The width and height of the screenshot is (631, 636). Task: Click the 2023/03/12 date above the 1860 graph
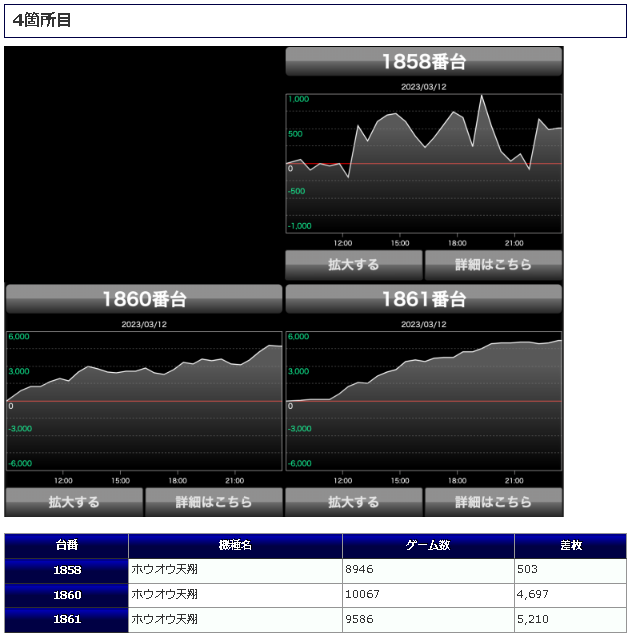point(144,324)
